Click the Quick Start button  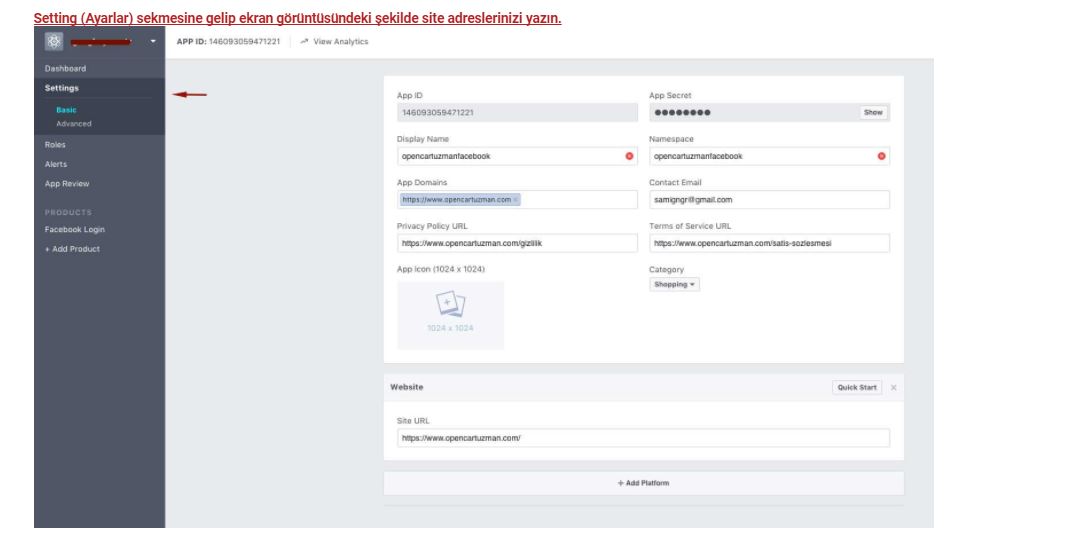857,387
